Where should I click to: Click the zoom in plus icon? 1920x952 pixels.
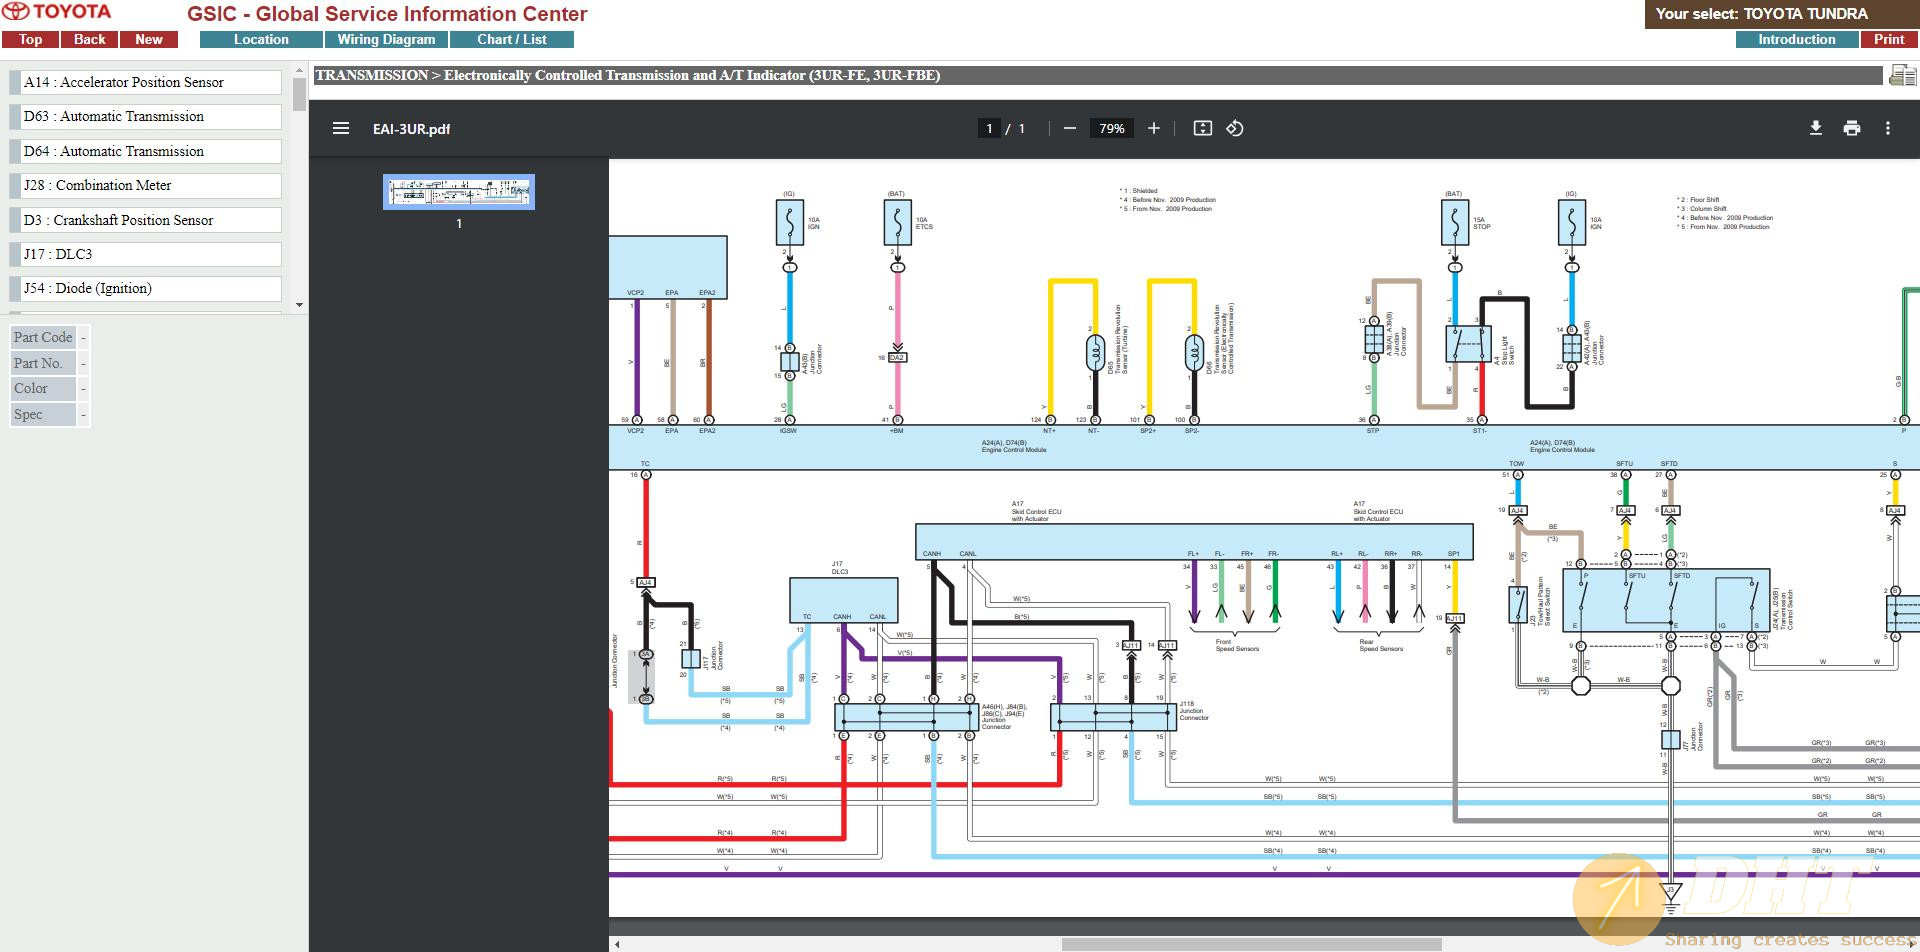(x=1153, y=128)
